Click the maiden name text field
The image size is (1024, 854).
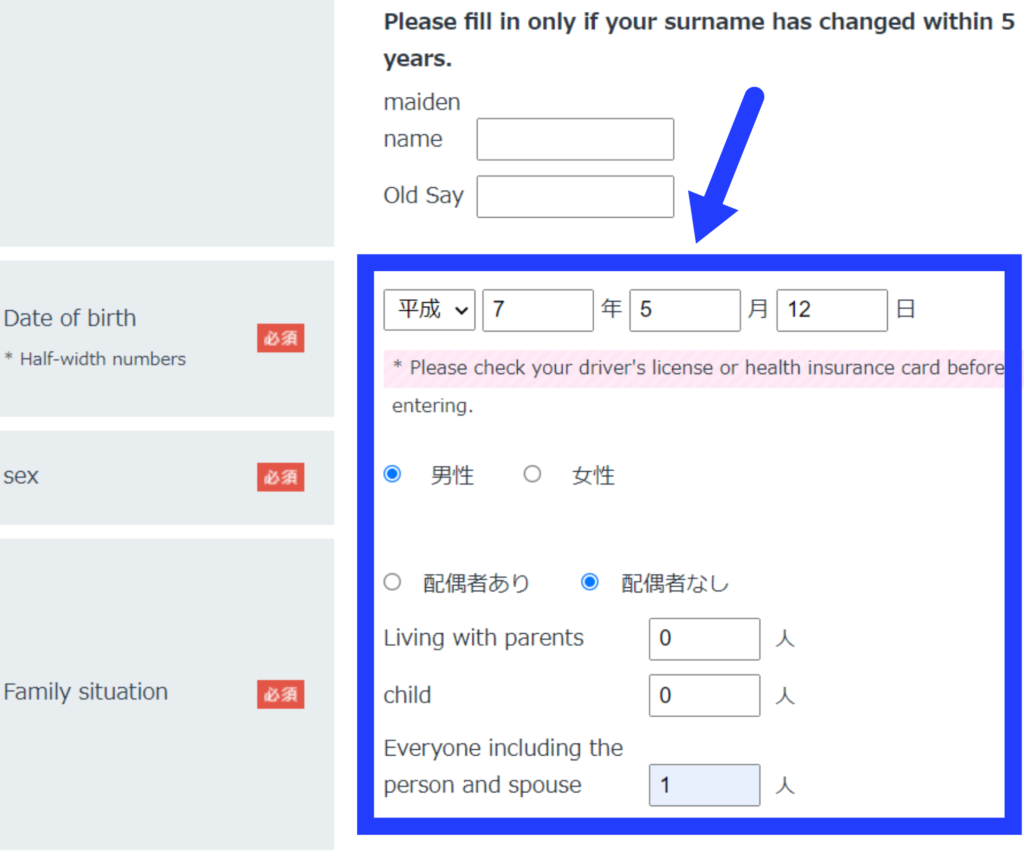pyautogui.click(x=575, y=139)
